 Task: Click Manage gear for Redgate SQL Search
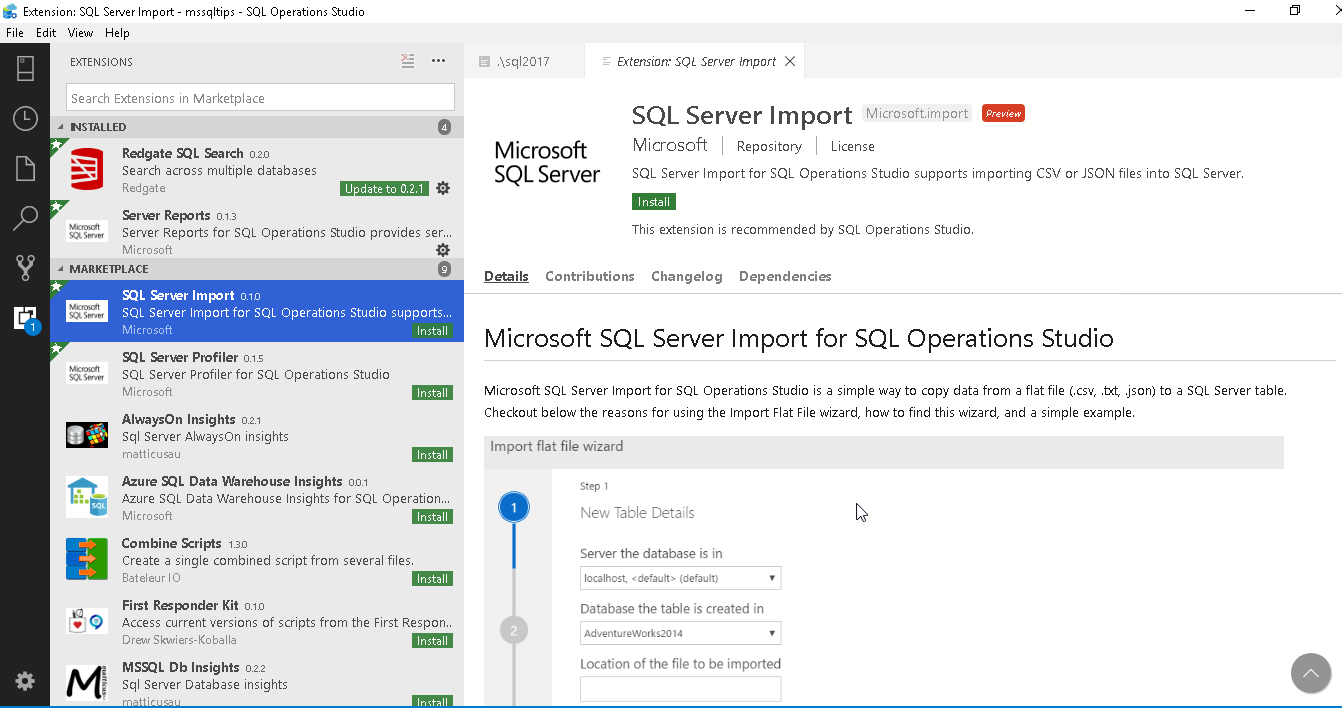(443, 189)
